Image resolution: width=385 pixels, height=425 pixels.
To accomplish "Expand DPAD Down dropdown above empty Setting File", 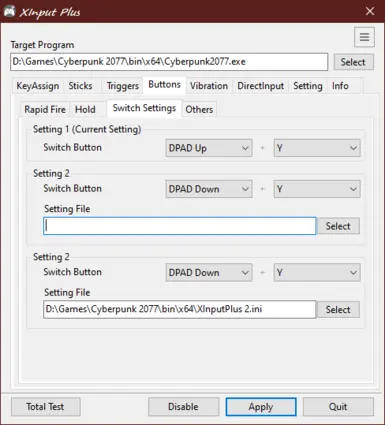I will (x=209, y=189).
